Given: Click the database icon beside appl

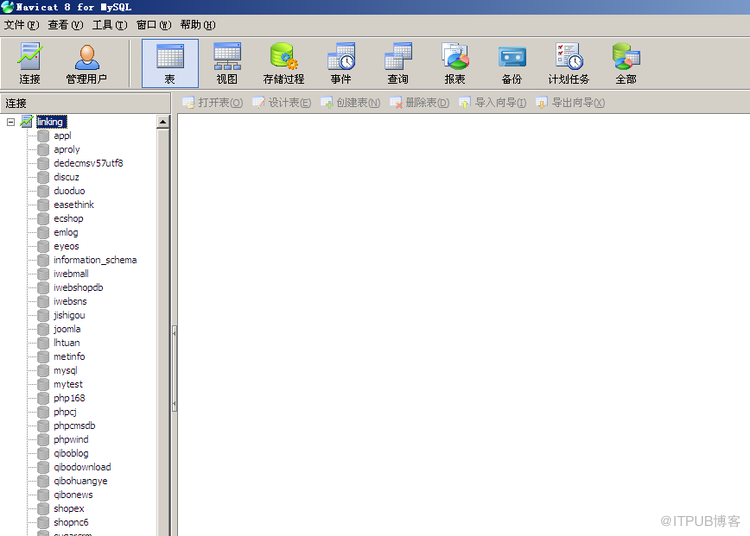Looking at the screenshot, I should [x=44, y=136].
